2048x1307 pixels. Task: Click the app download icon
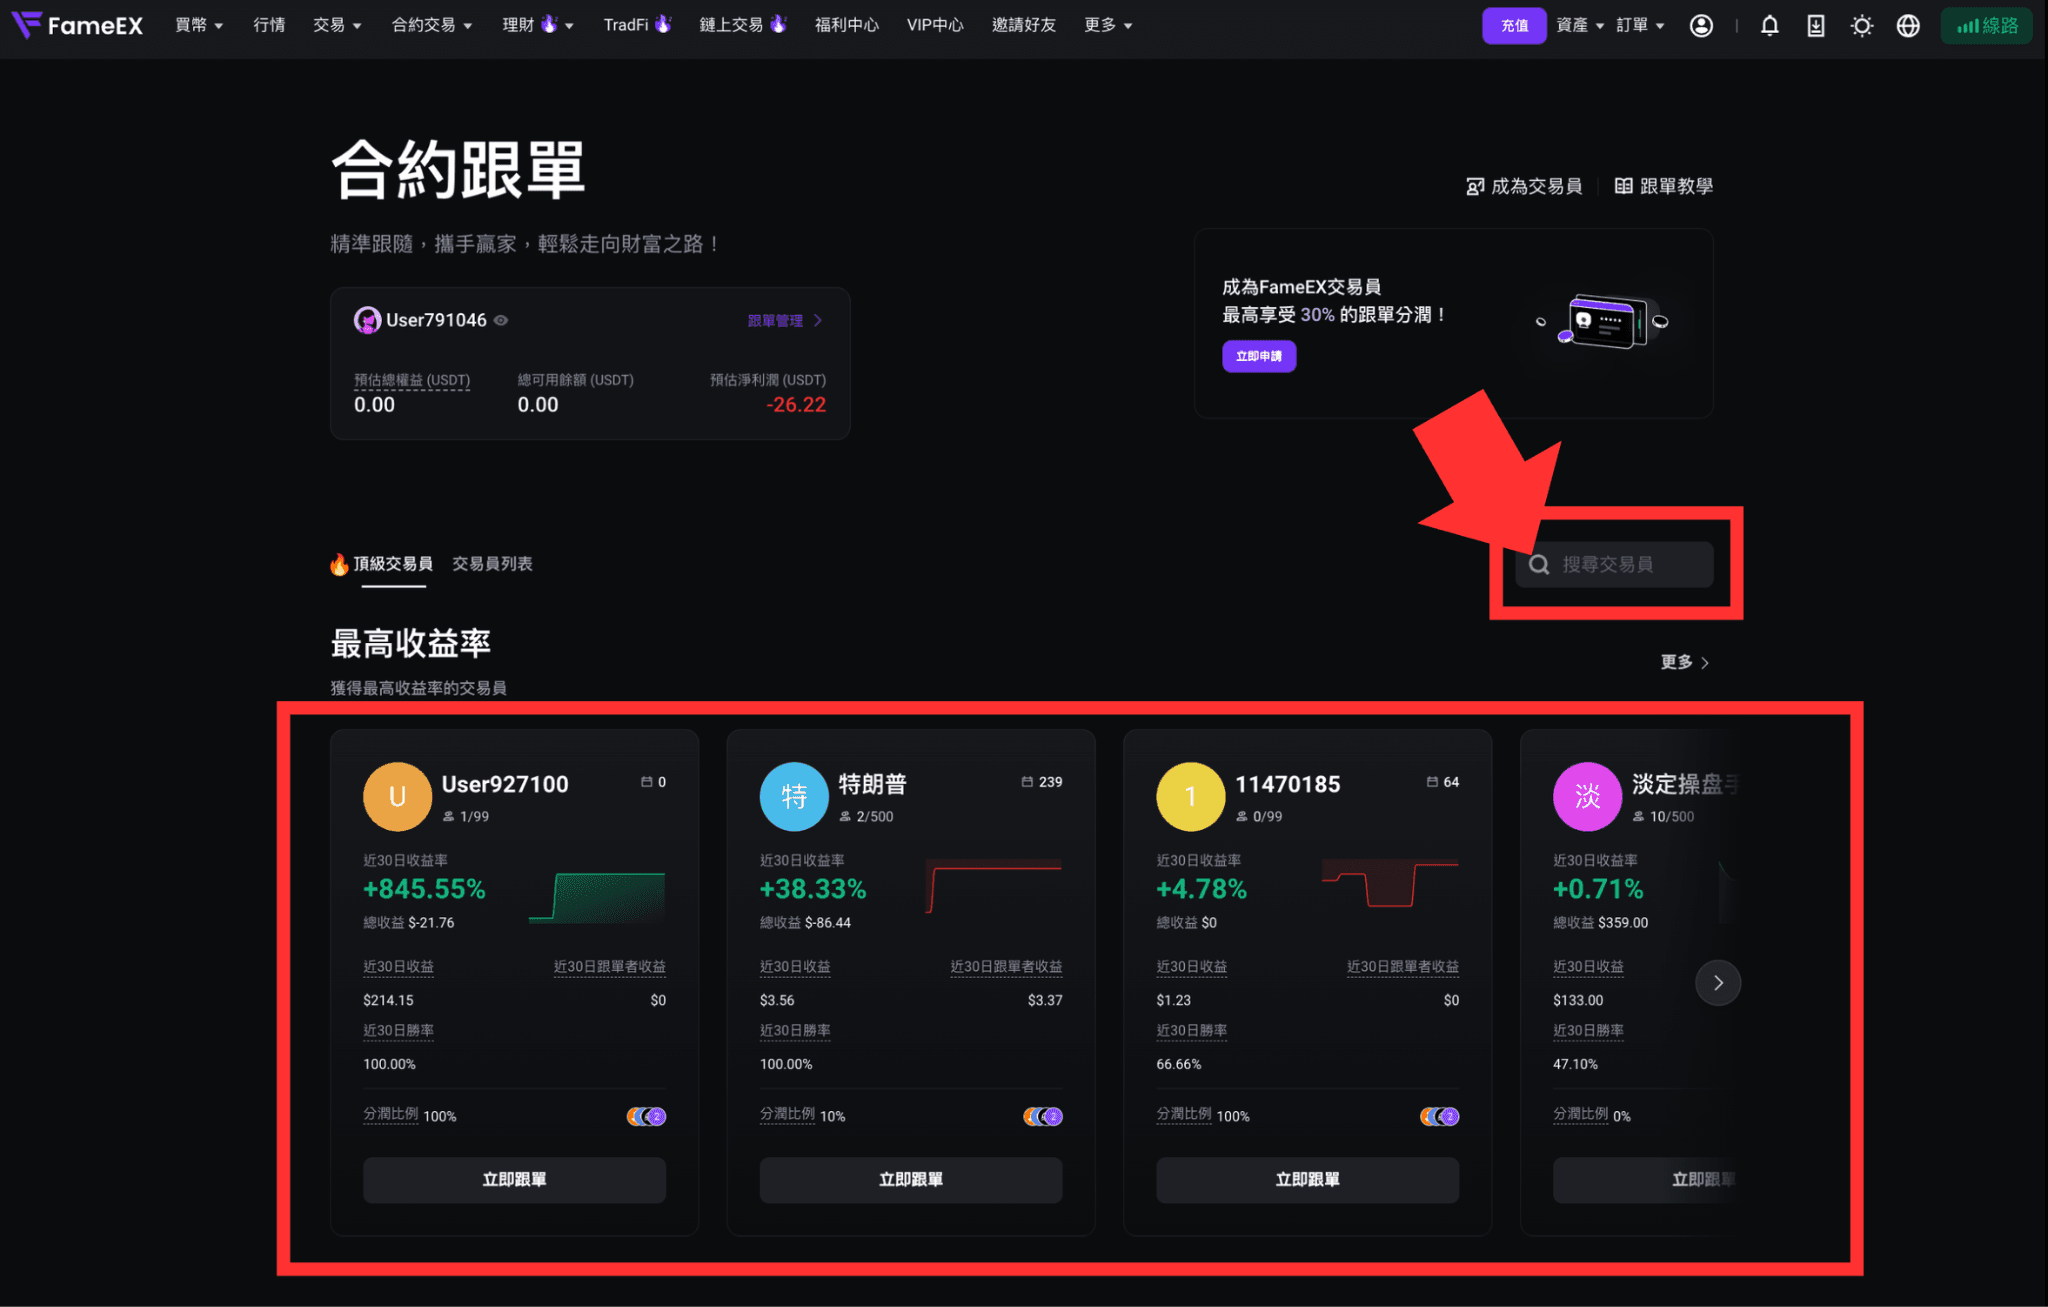pos(1816,26)
